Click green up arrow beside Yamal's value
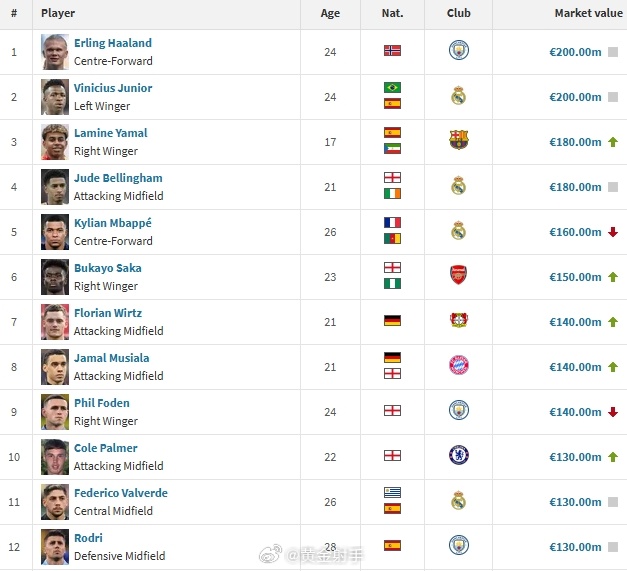627x571 pixels. tap(613, 142)
